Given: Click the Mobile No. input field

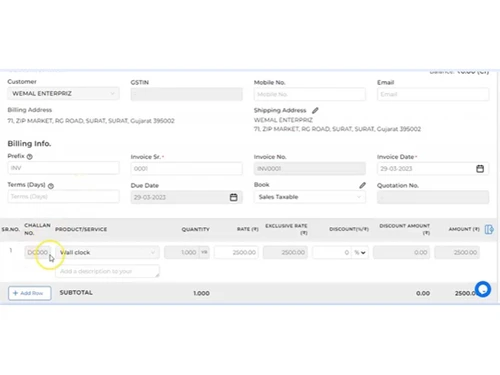Looking at the screenshot, I should coord(310,94).
